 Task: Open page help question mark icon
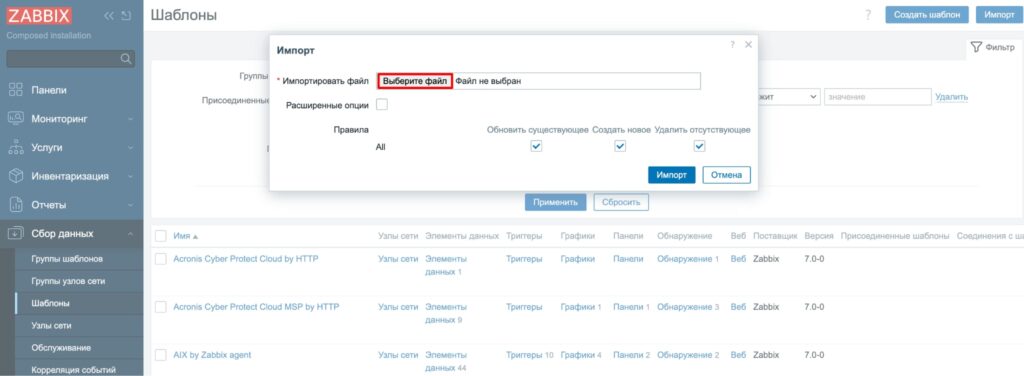coord(868,15)
